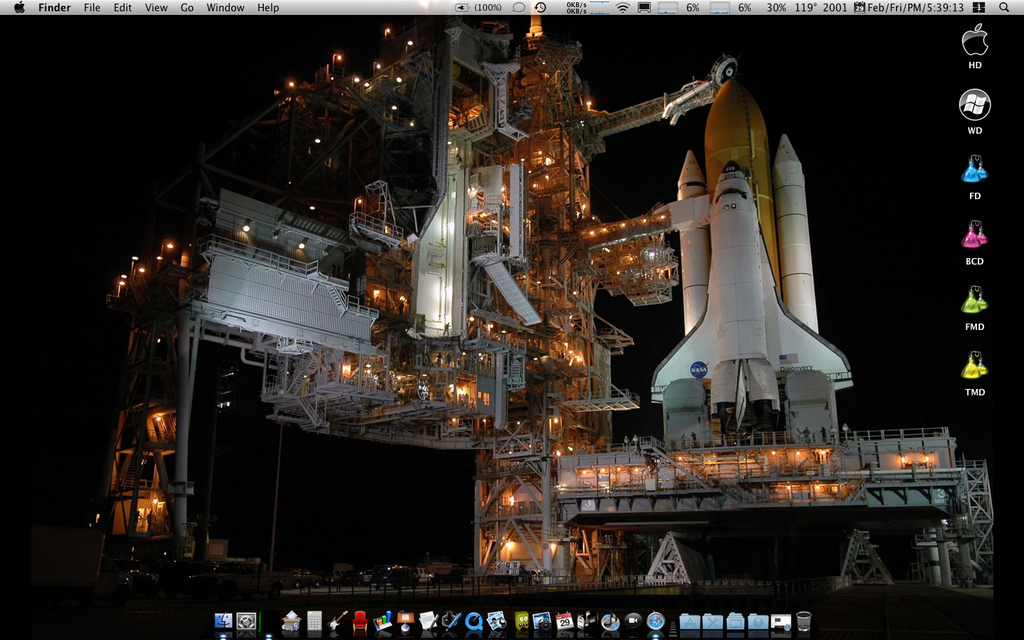Launch Calculator from the Dock
Screen dimensions: 1024x640
pyautogui.click(x=314, y=622)
